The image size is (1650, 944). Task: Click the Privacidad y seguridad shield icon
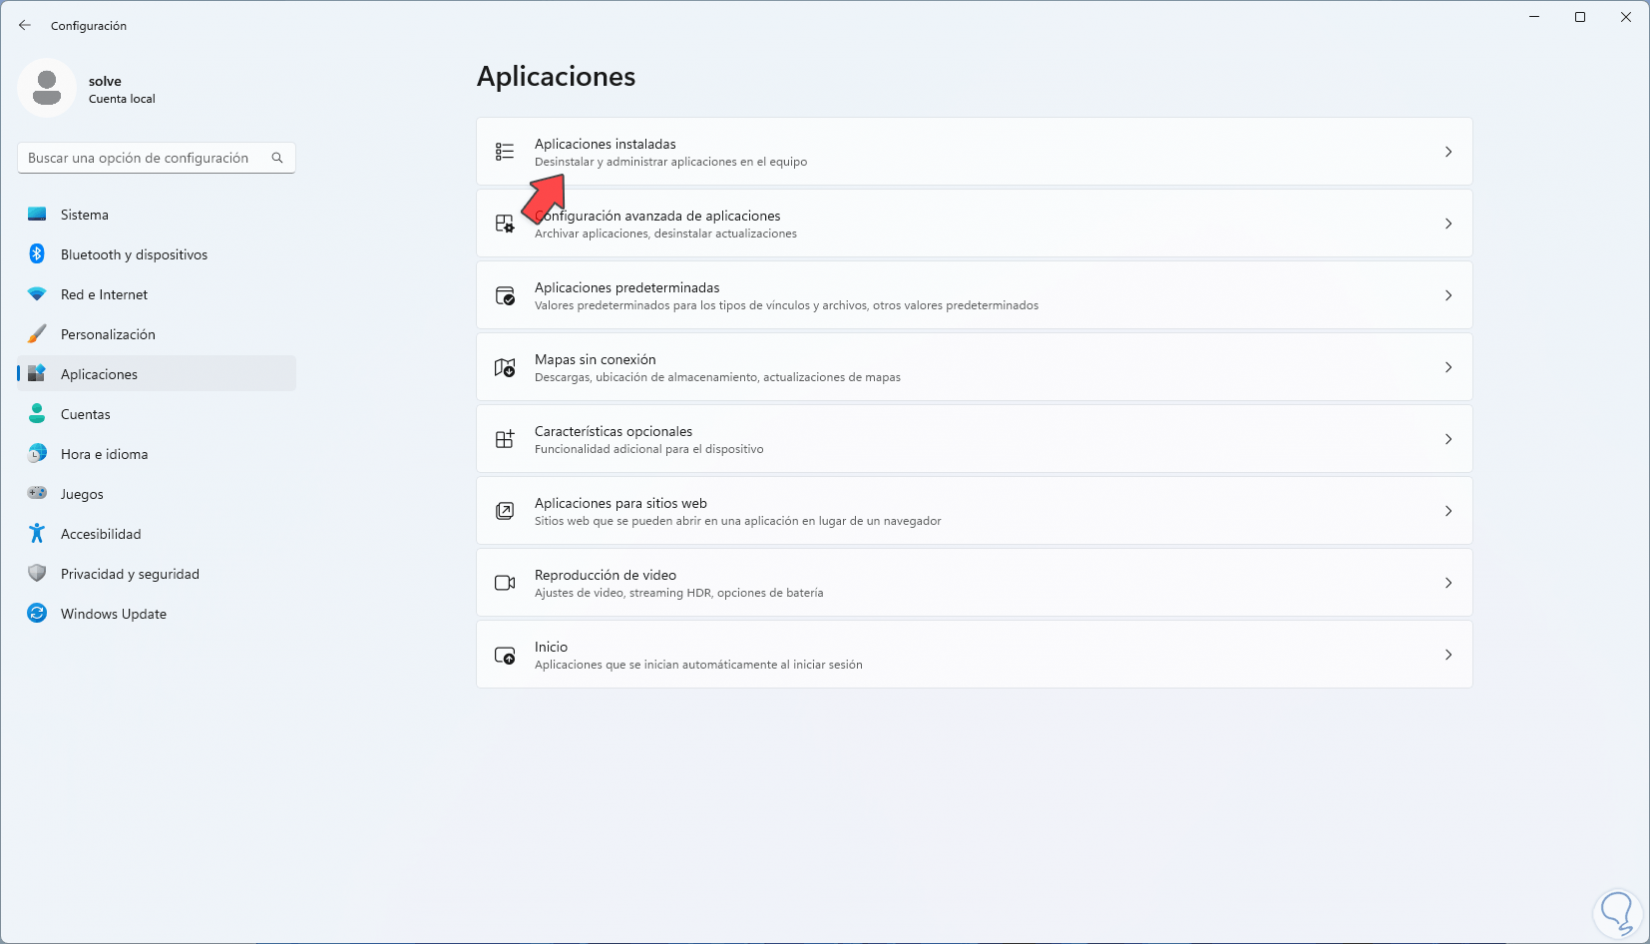(x=37, y=574)
